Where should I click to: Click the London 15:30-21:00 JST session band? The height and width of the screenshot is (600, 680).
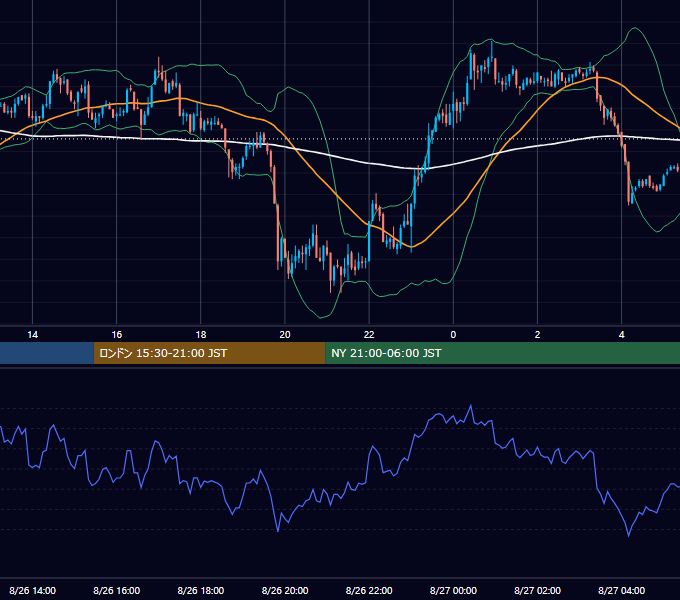tap(209, 353)
